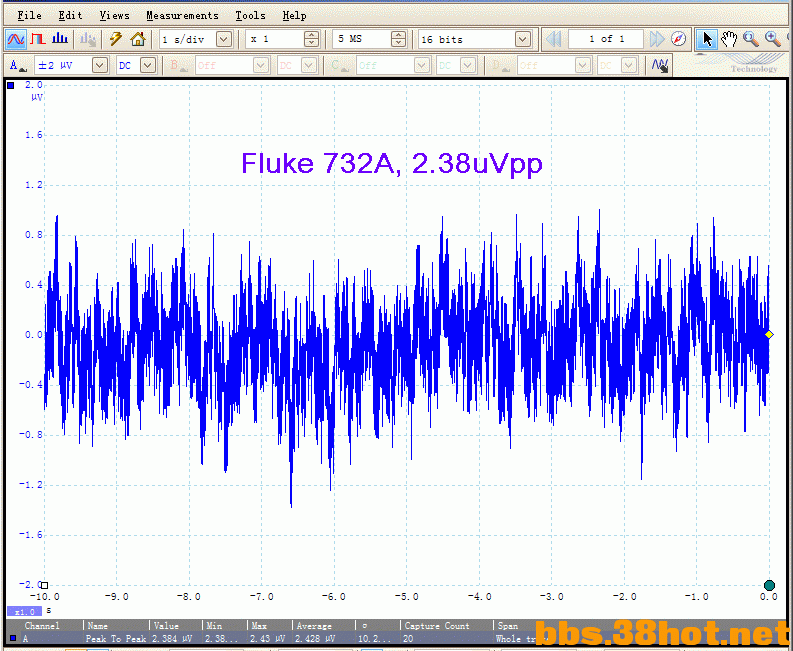Image resolution: width=793 pixels, height=651 pixels.
Task: Expand the 1 s/div timebase dropdown
Action: (x=224, y=39)
